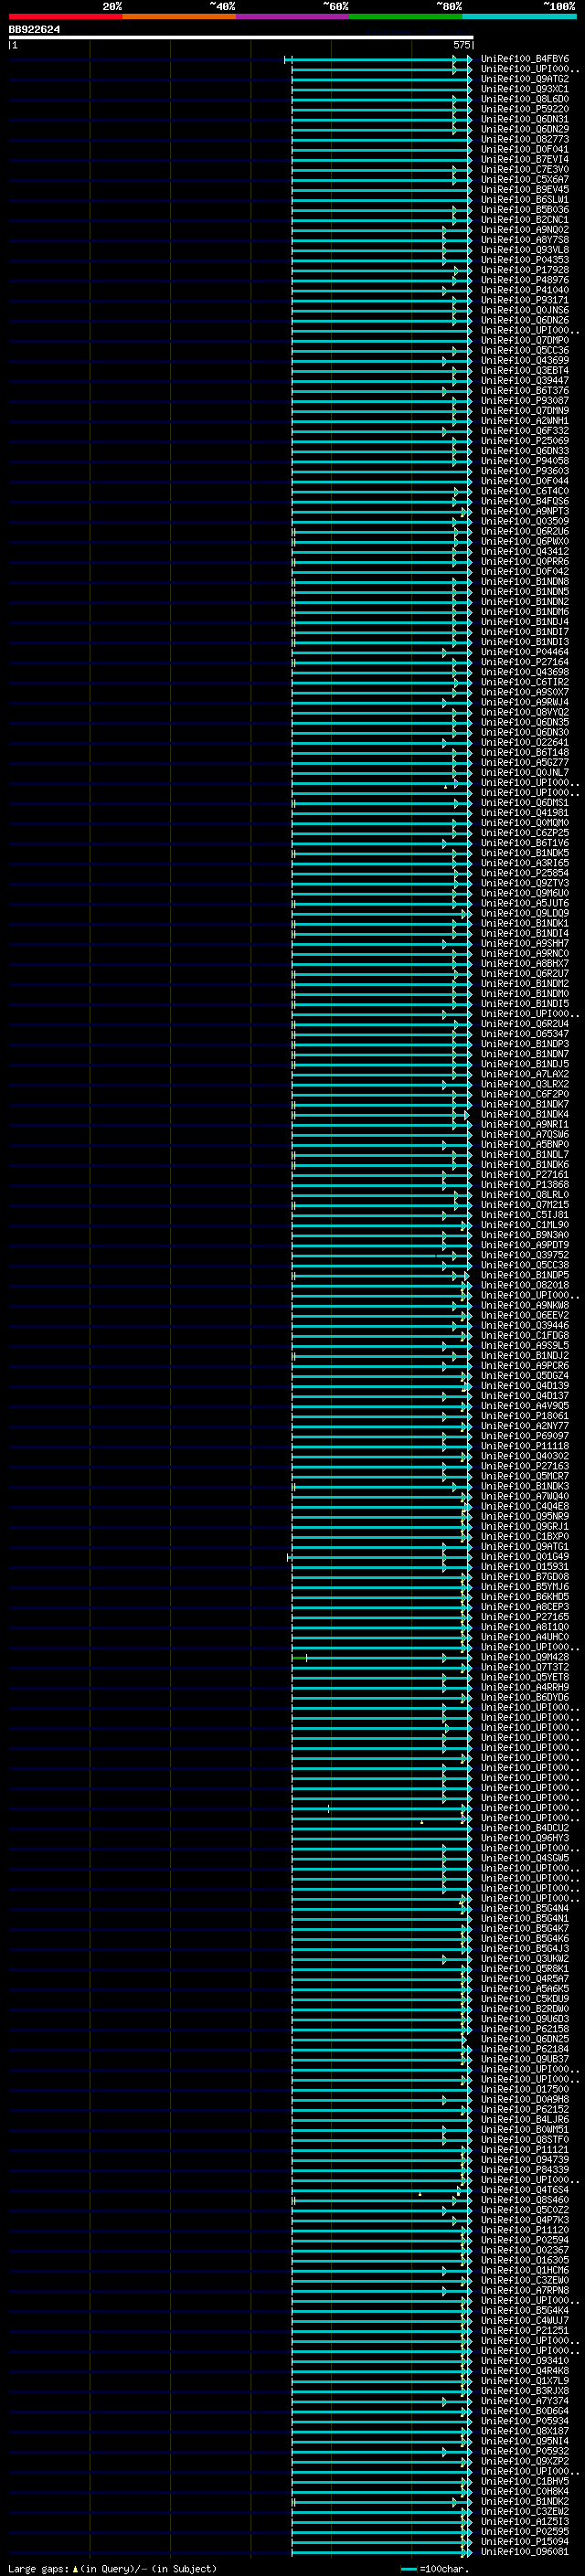Open the UniRef100_Q40302 entry

point(524,1455)
